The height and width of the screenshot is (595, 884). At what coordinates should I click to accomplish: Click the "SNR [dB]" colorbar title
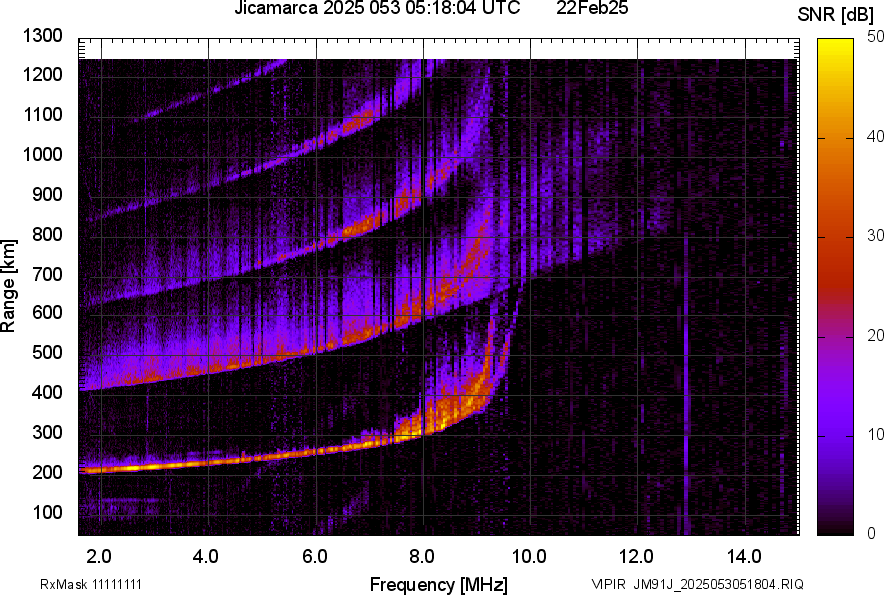tap(839, 15)
